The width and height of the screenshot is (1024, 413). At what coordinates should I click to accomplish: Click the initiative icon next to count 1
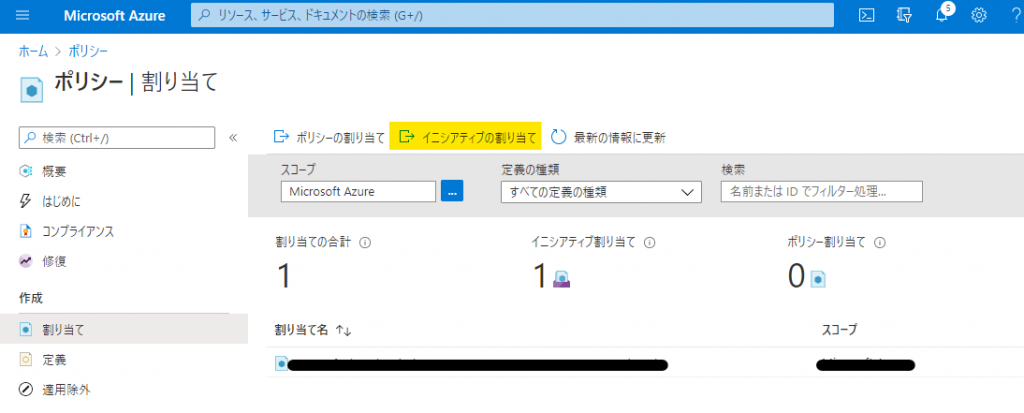[x=562, y=279]
